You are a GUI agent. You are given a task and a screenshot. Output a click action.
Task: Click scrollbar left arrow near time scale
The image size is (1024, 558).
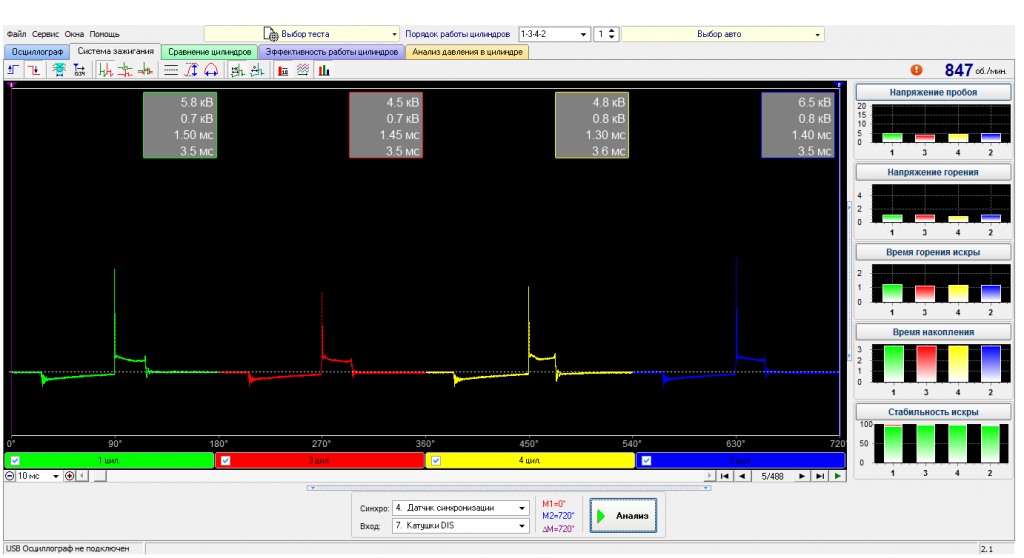(x=82, y=476)
